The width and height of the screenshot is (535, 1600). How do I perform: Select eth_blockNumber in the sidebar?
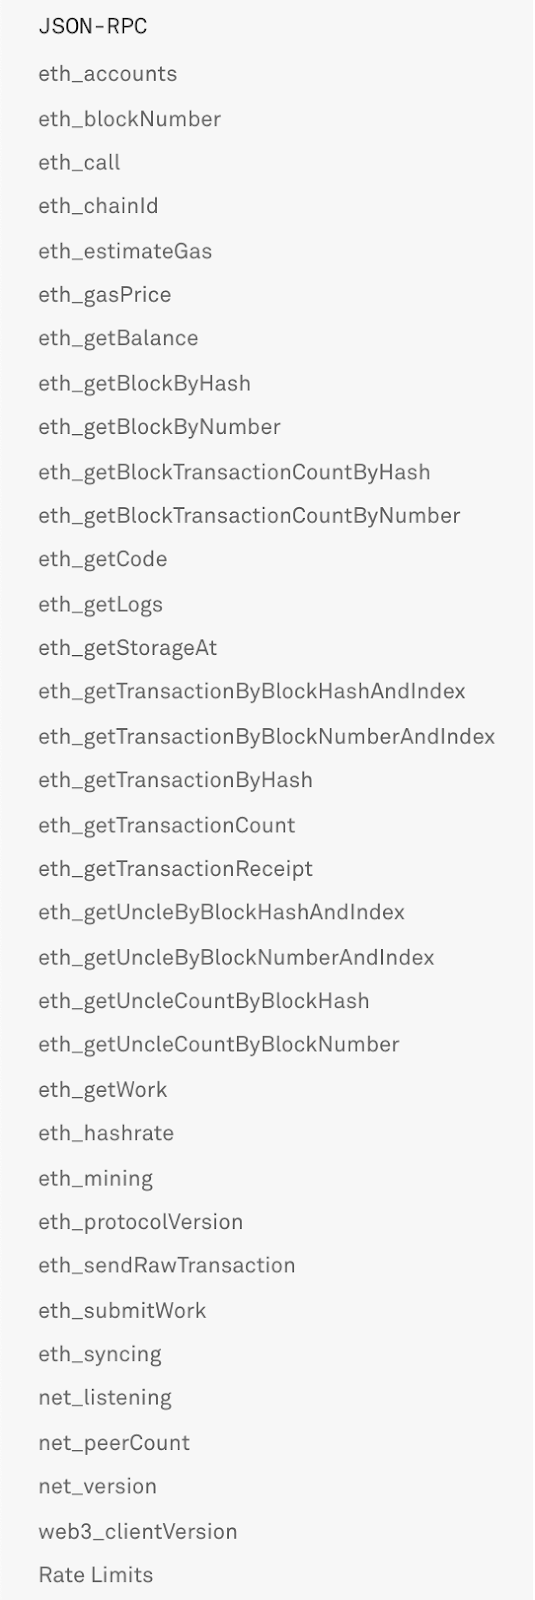pos(130,119)
